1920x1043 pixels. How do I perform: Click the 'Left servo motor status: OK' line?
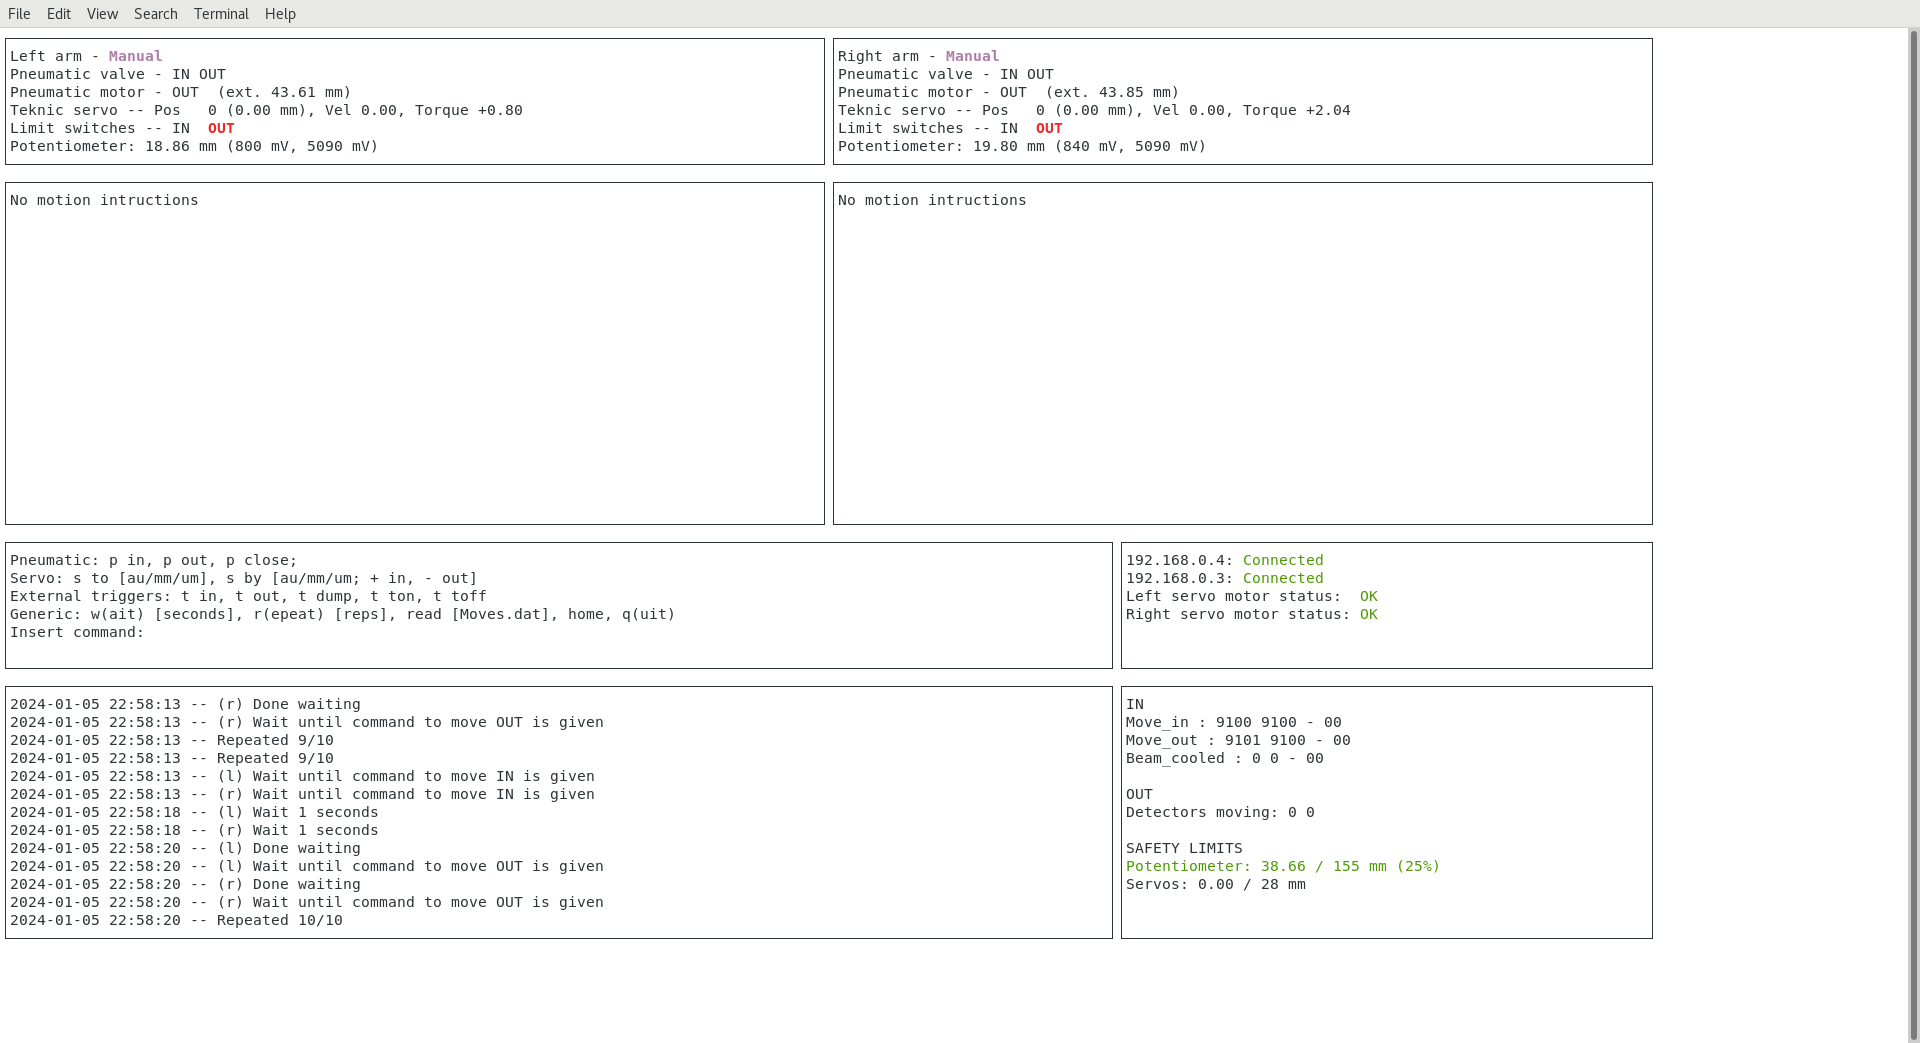point(1252,596)
